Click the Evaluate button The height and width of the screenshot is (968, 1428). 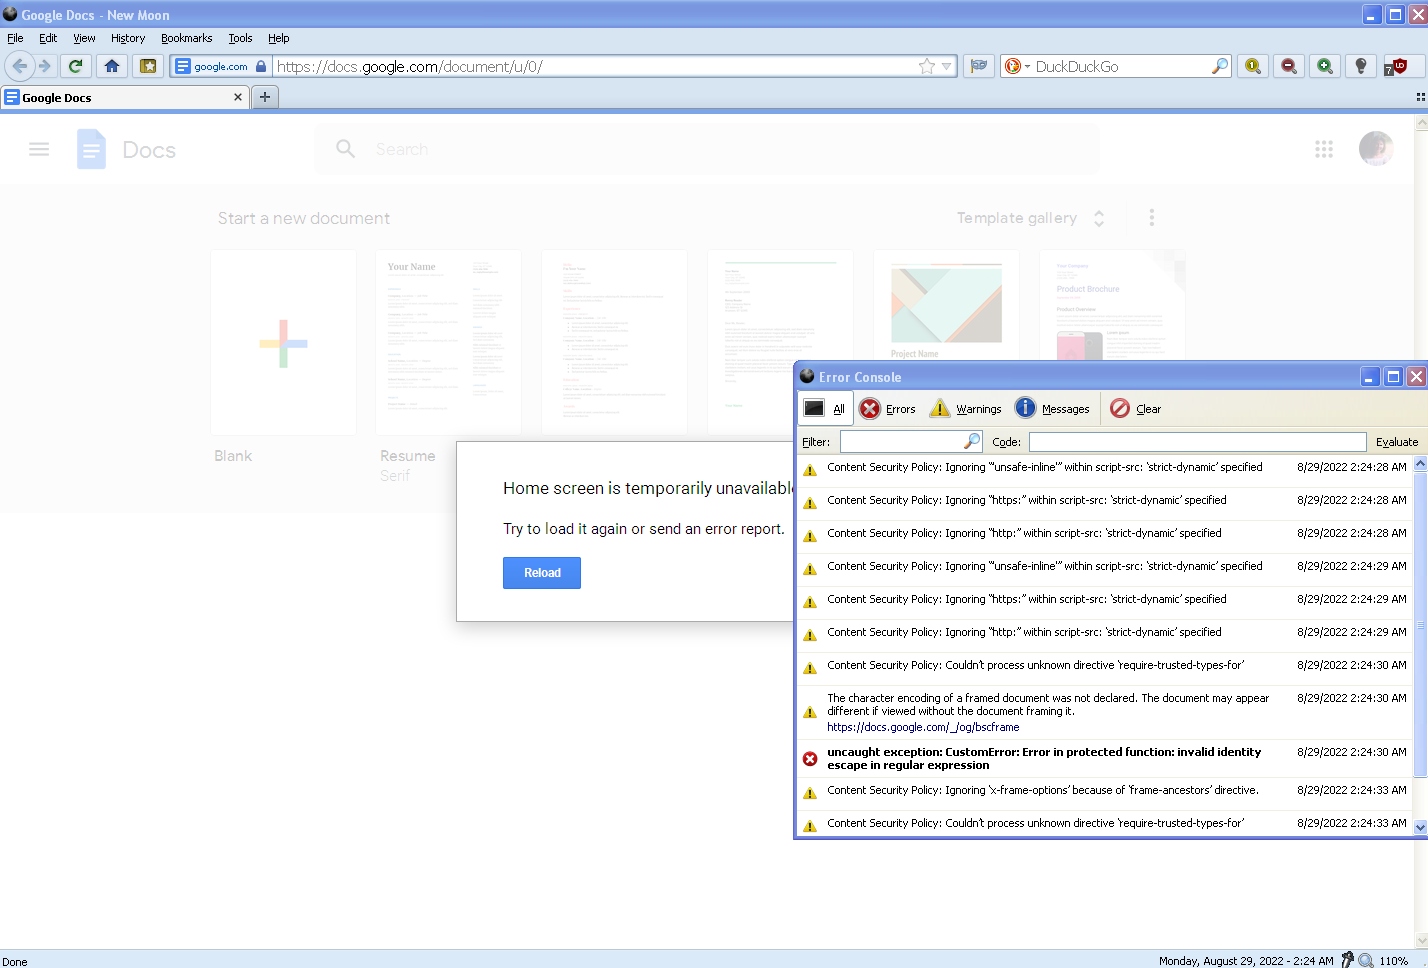(x=1397, y=442)
